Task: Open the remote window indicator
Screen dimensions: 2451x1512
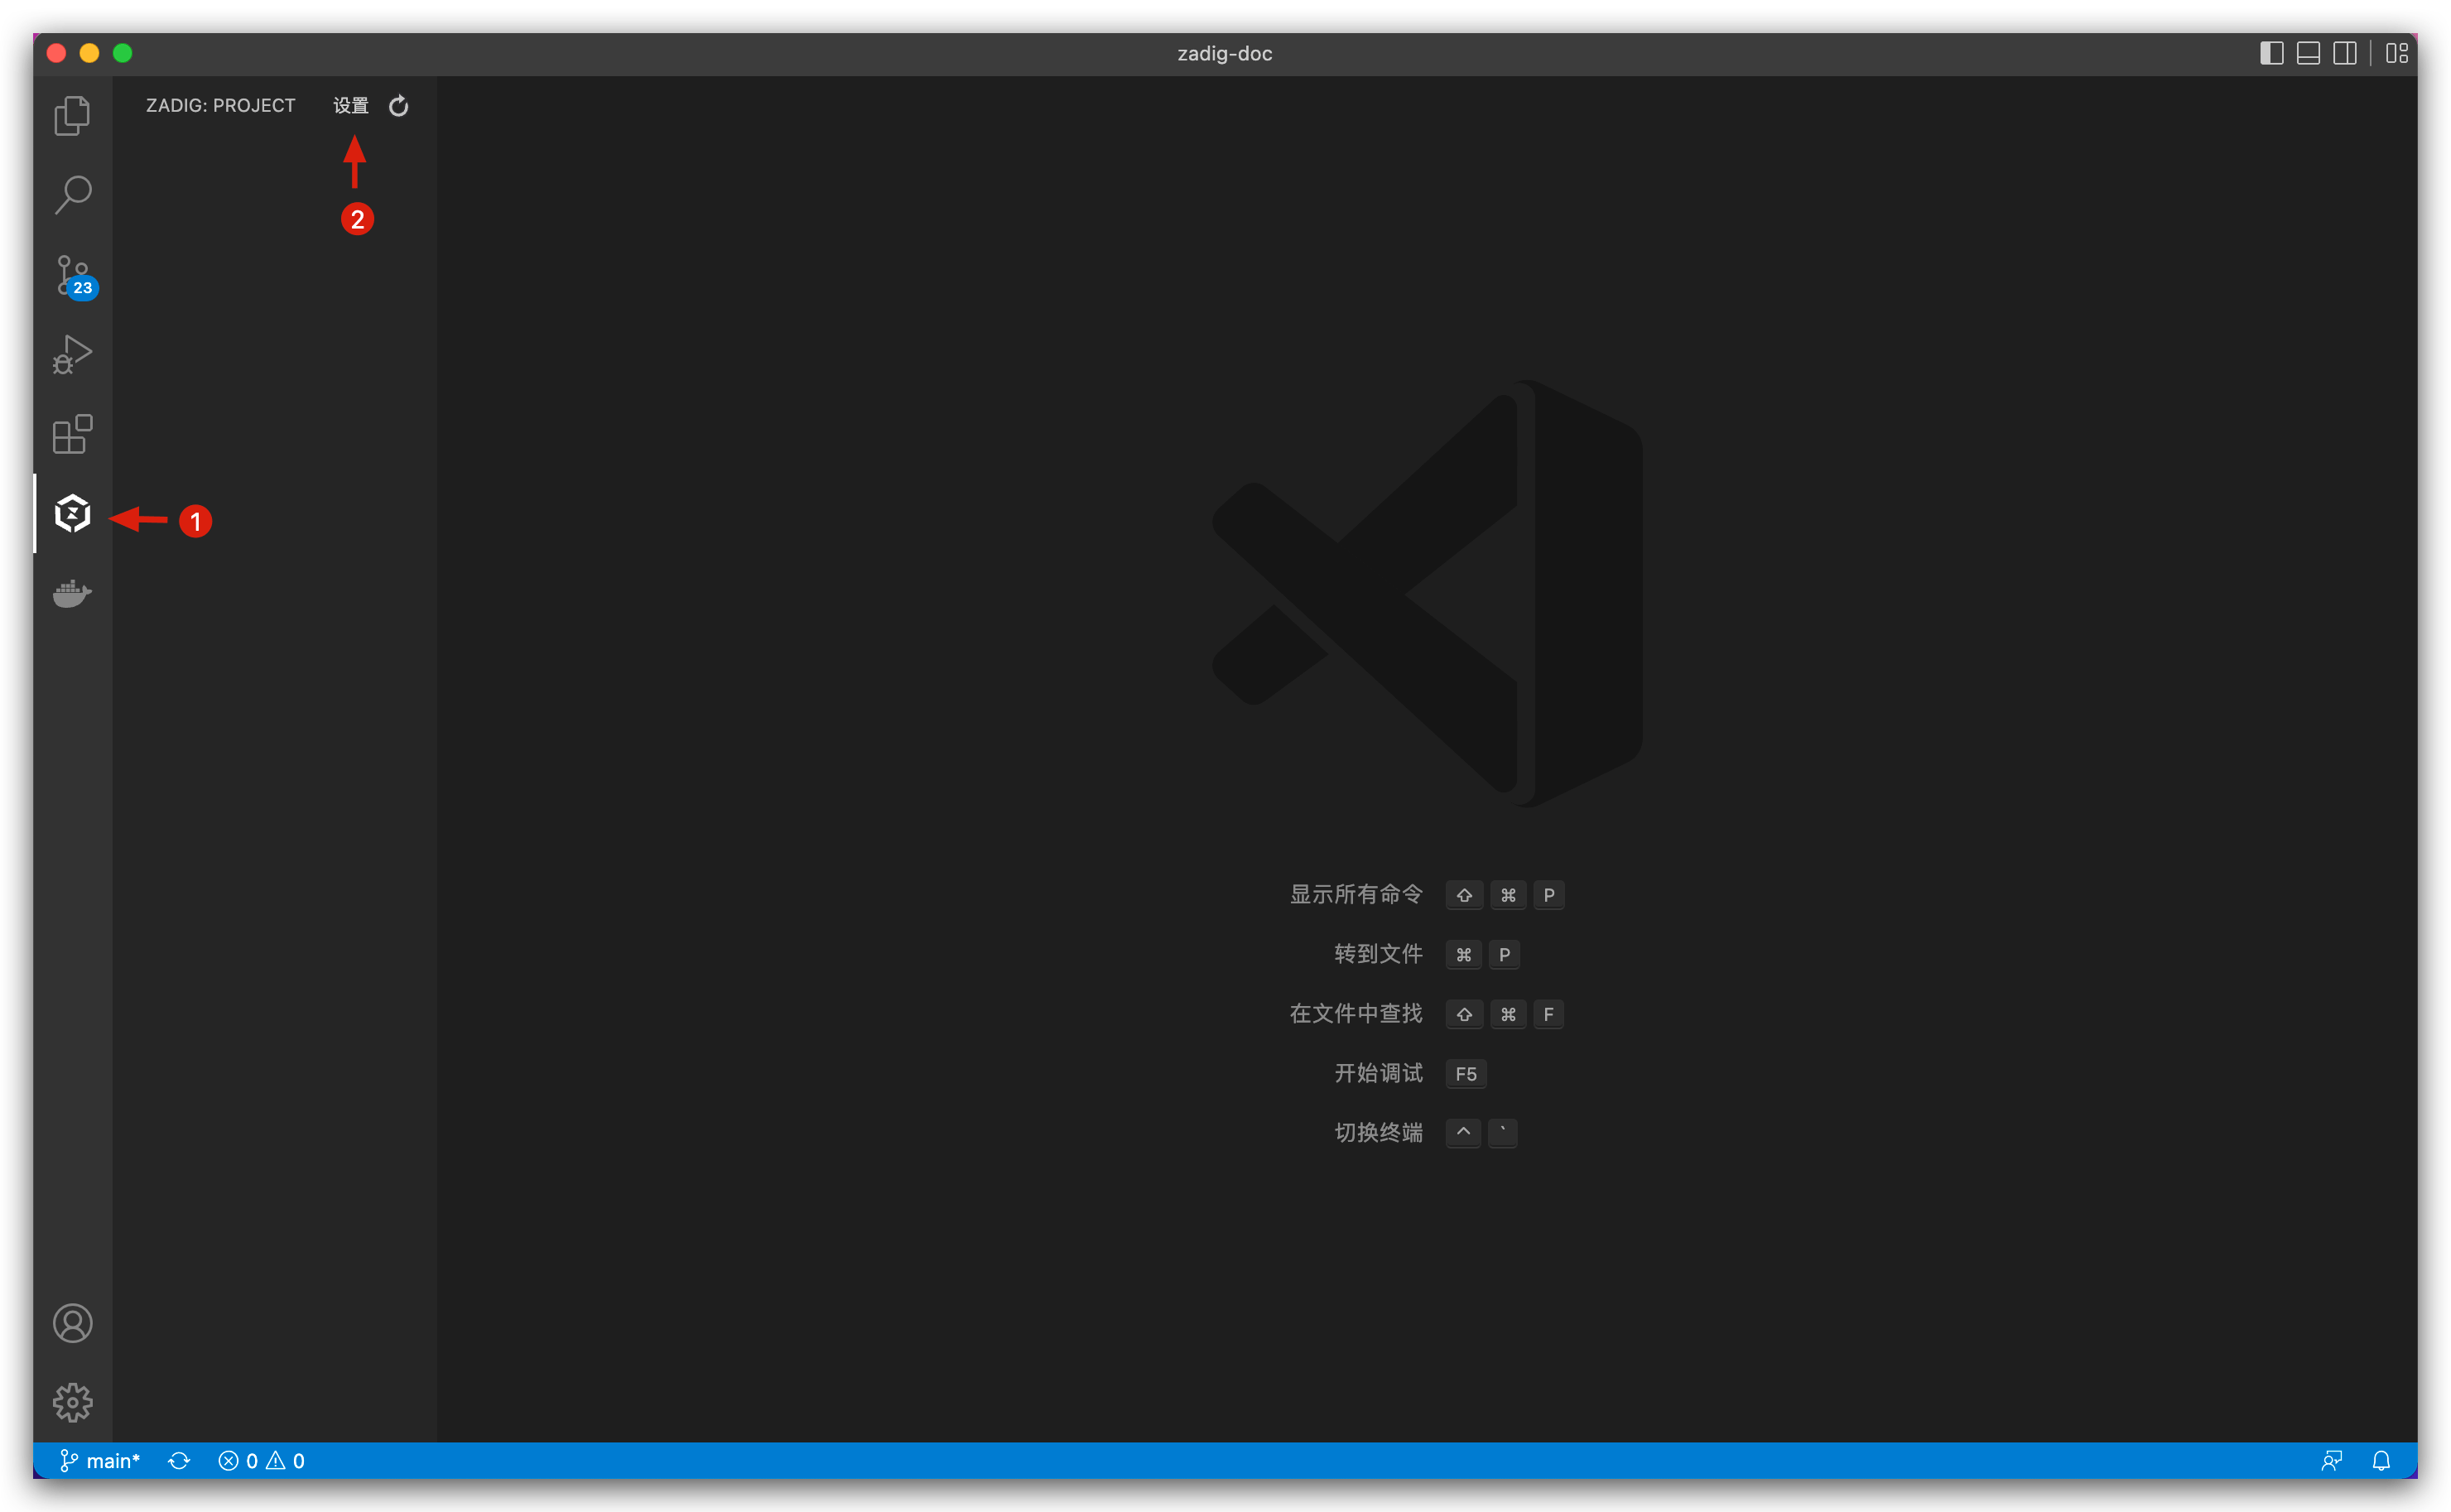Action: coord(2333,1461)
